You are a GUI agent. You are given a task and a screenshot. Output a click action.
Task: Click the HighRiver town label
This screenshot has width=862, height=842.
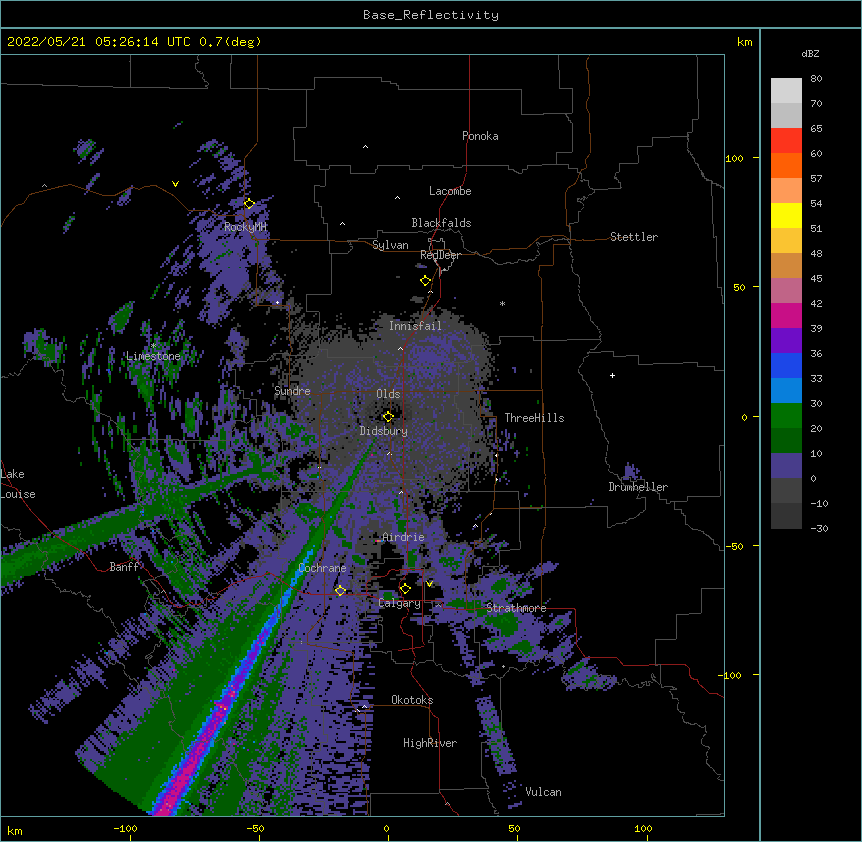[x=430, y=743]
